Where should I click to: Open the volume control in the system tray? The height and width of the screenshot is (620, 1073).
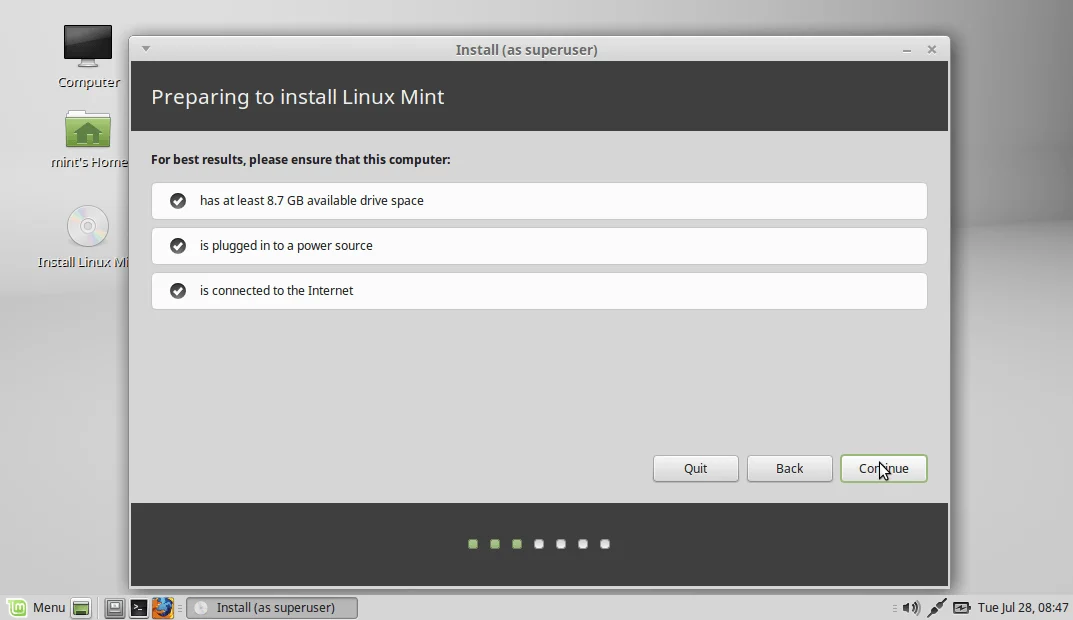tap(911, 607)
